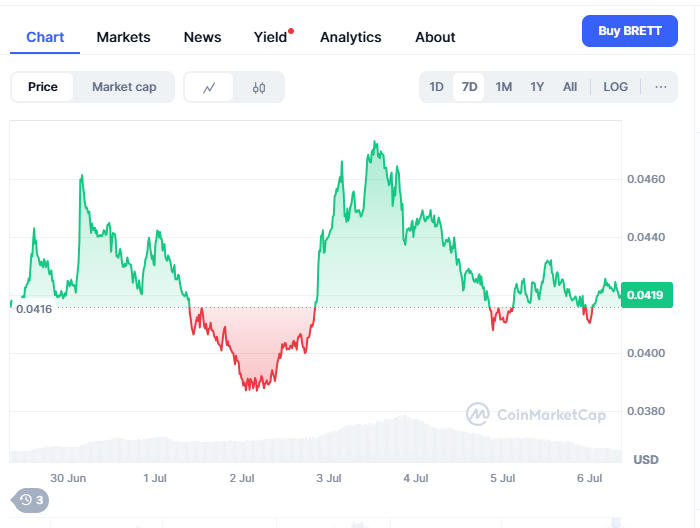
Task: Open the Yield tab
Action: (x=271, y=37)
